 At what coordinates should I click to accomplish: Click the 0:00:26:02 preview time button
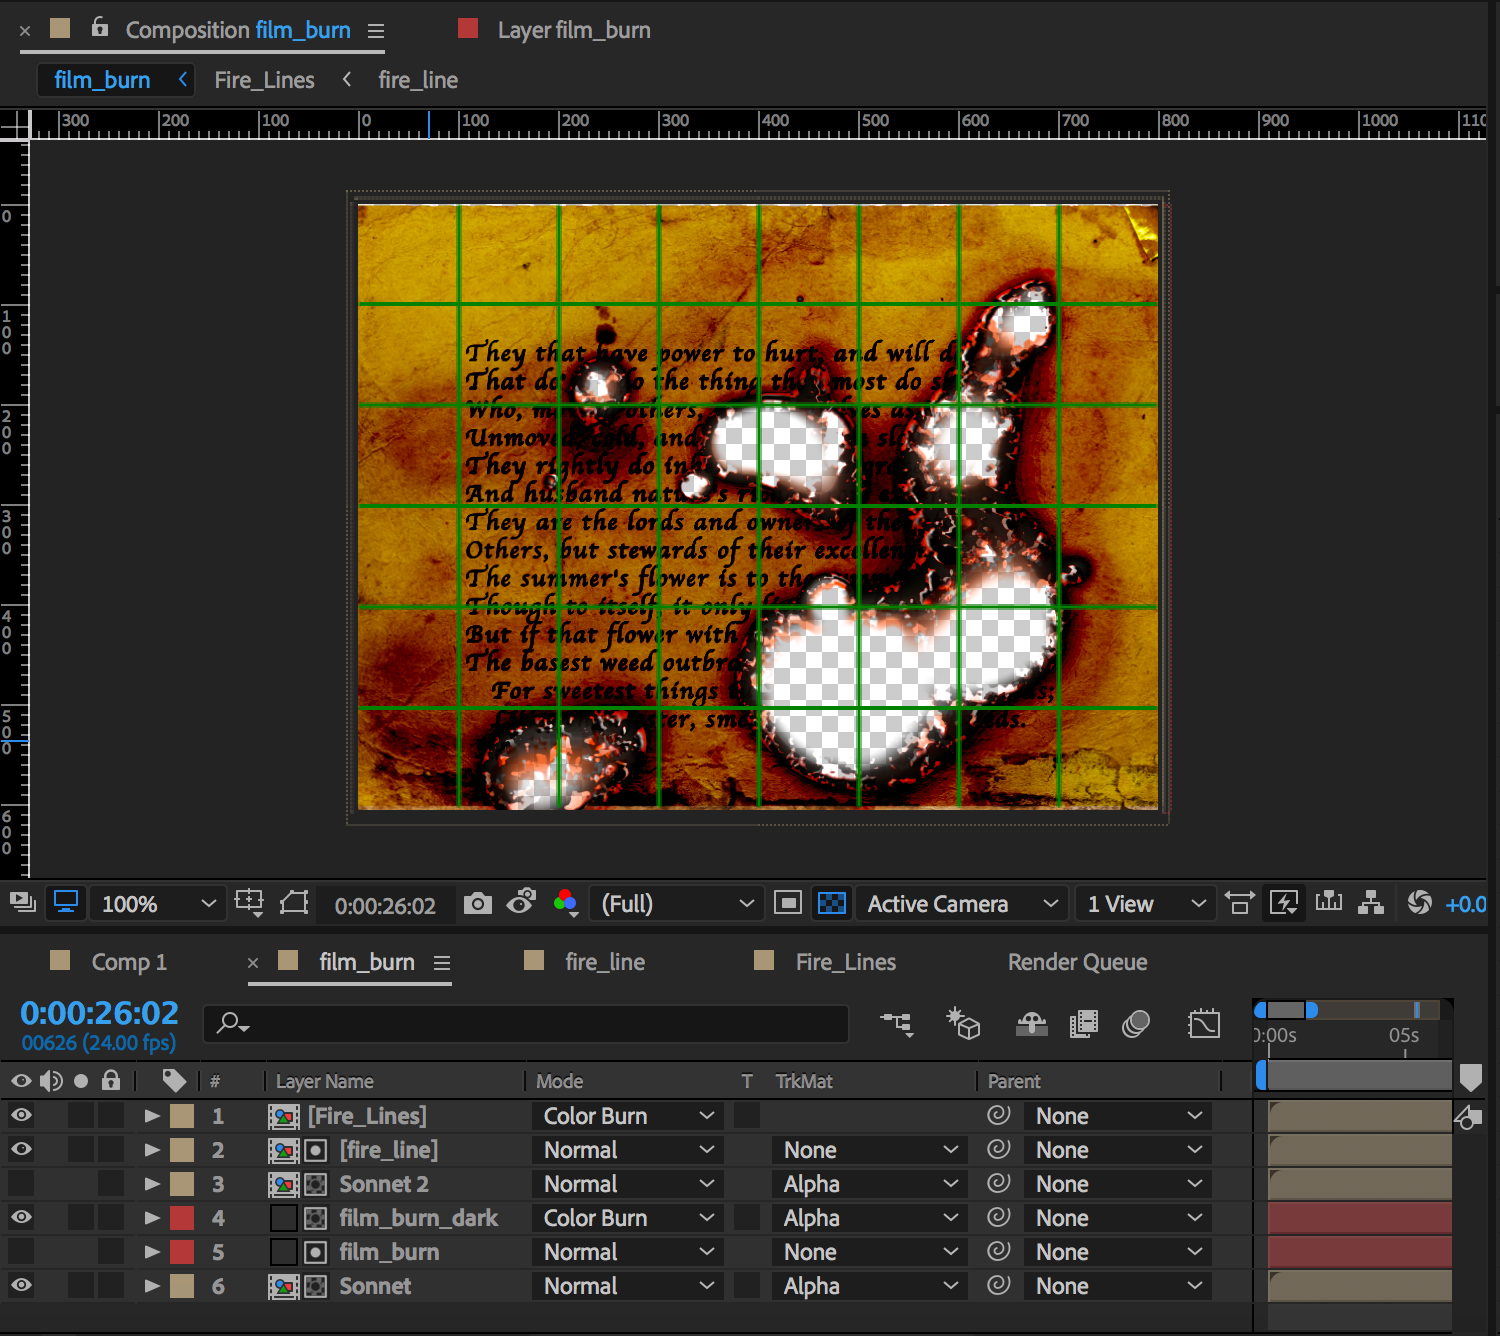[385, 906]
